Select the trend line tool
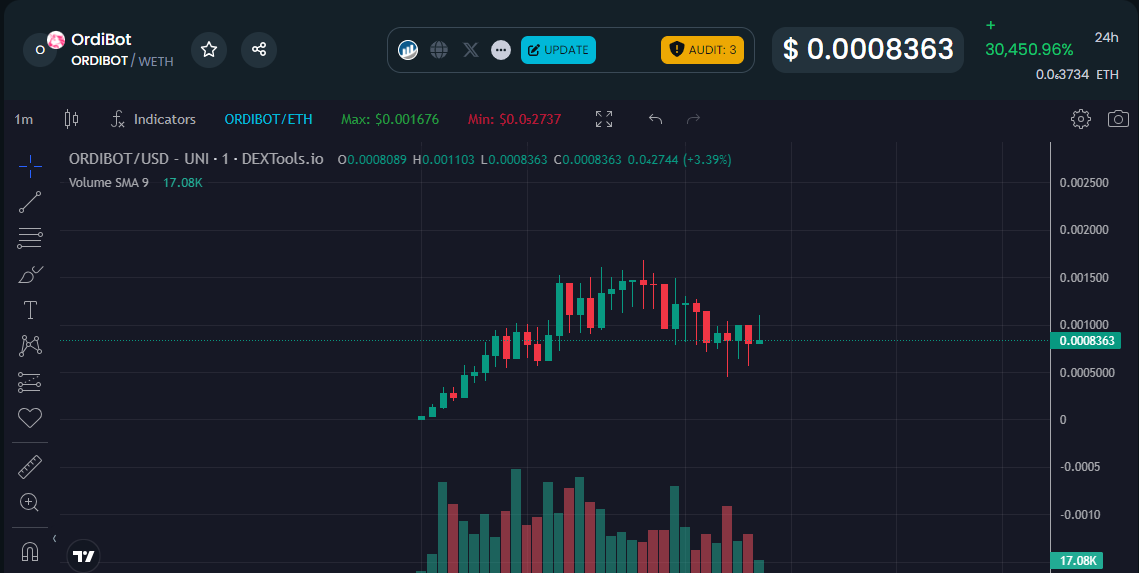Viewport: 1139px width, 573px height. (x=30, y=203)
